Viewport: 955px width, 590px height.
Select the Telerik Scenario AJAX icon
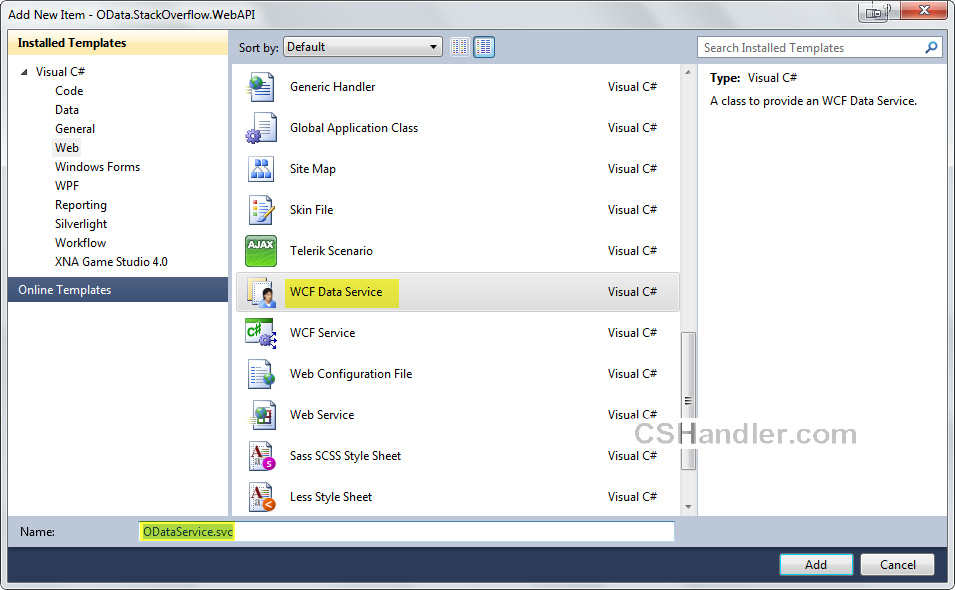pyautogui.click(x=261, y=251)
